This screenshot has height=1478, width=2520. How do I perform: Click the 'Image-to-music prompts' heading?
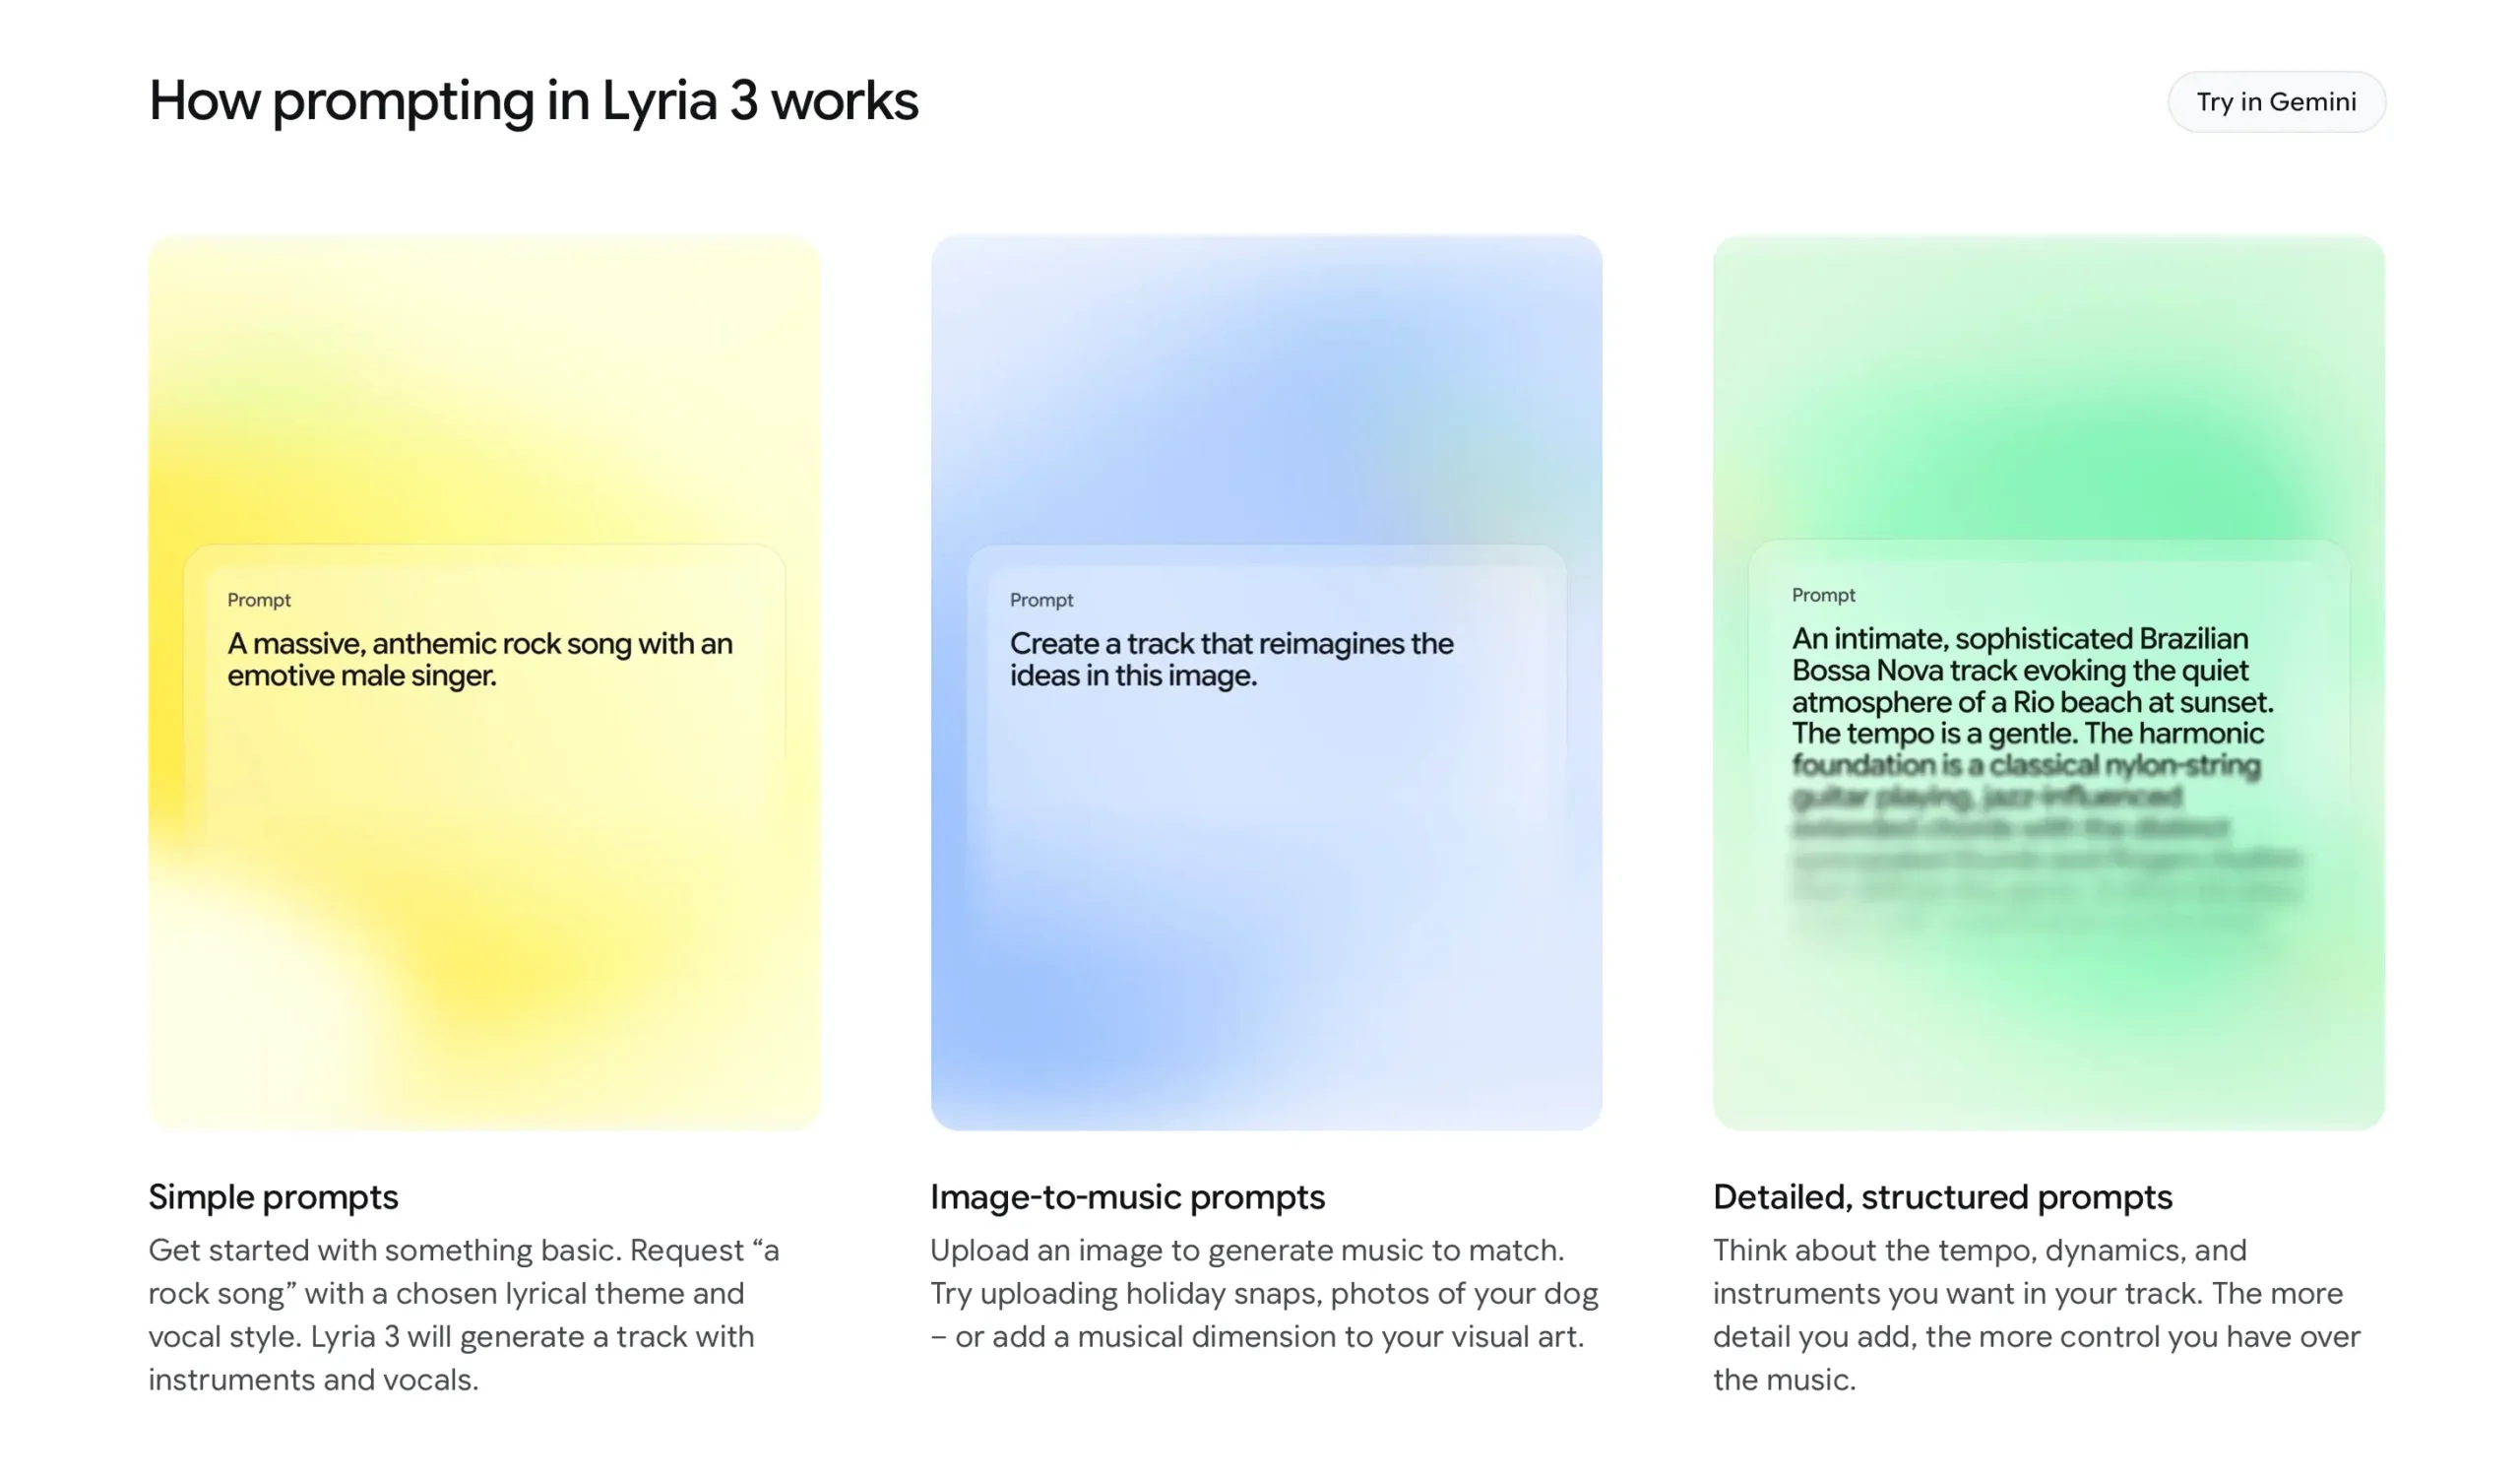tap(1127, 1196)
